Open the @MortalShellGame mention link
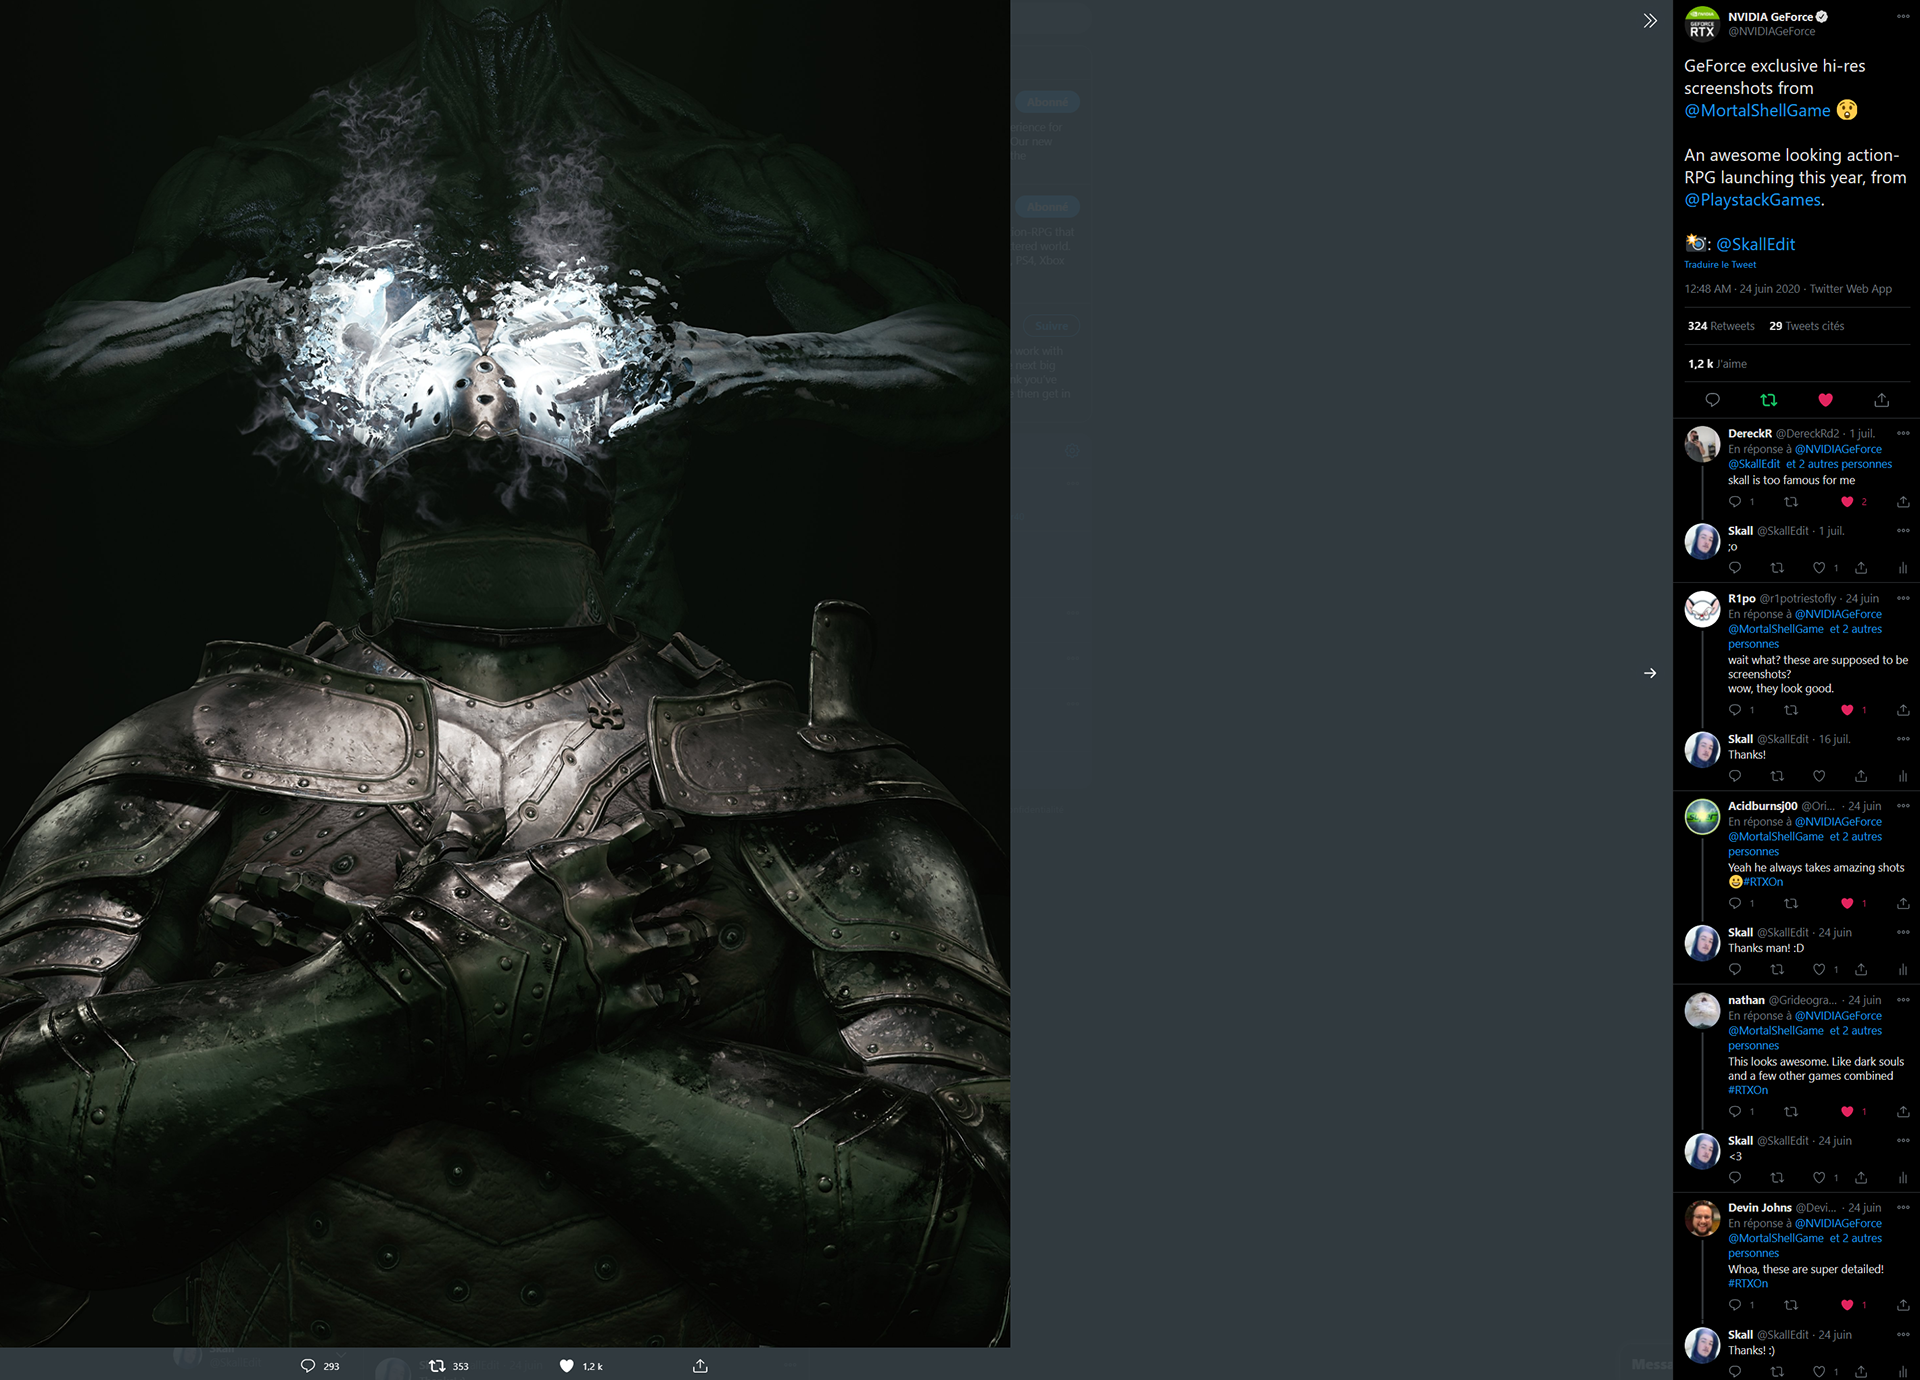The height and width of the screenshot is (1380, 1920). click(1757, 111)
